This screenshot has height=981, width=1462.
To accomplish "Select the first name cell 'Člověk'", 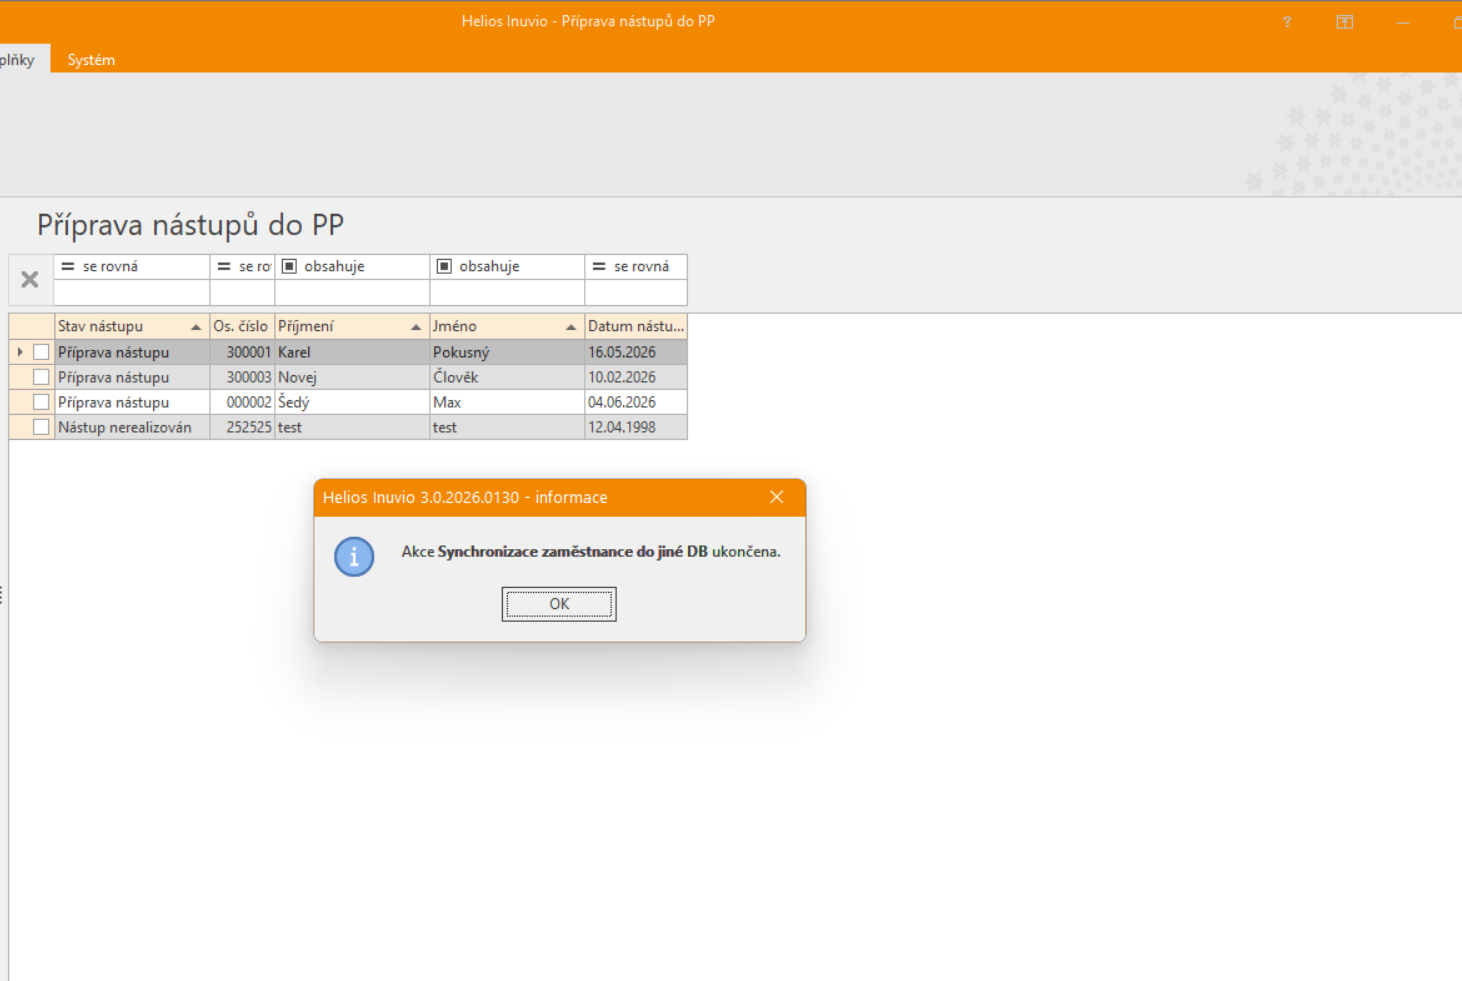I will [507, 377].
